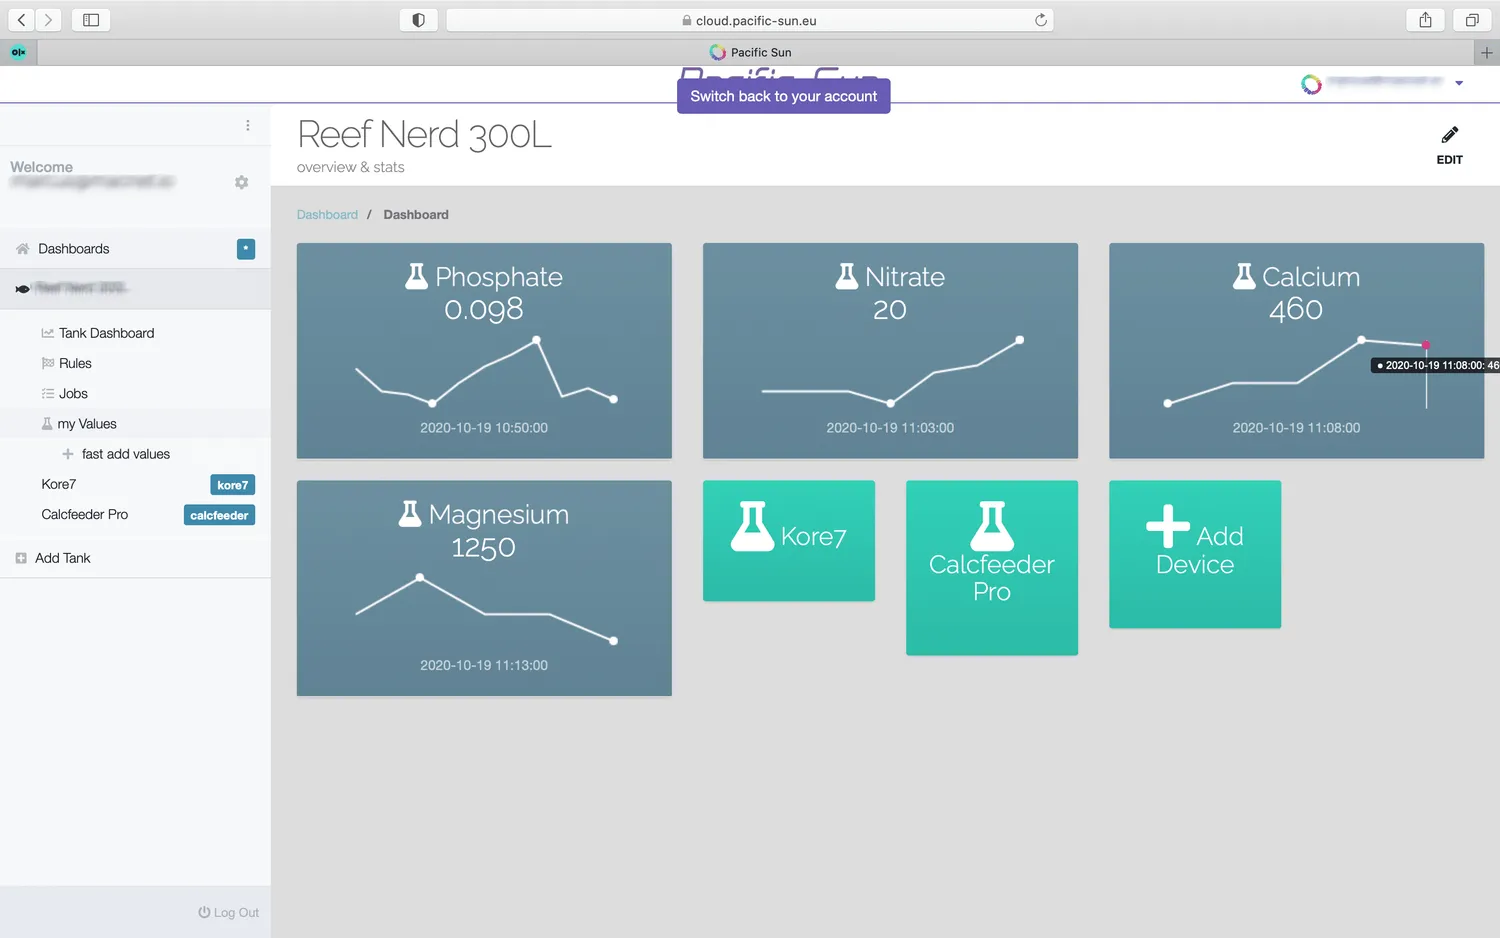Click the pencil EDIT icon
1500x938 pixels.
(x=1450, y=145)
